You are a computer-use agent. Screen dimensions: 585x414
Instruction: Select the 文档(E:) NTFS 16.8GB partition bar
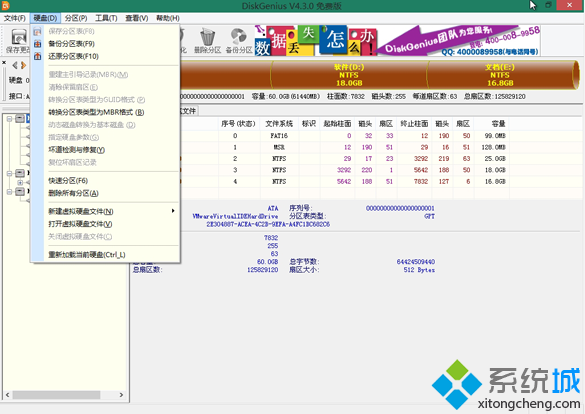pos(500,75)
